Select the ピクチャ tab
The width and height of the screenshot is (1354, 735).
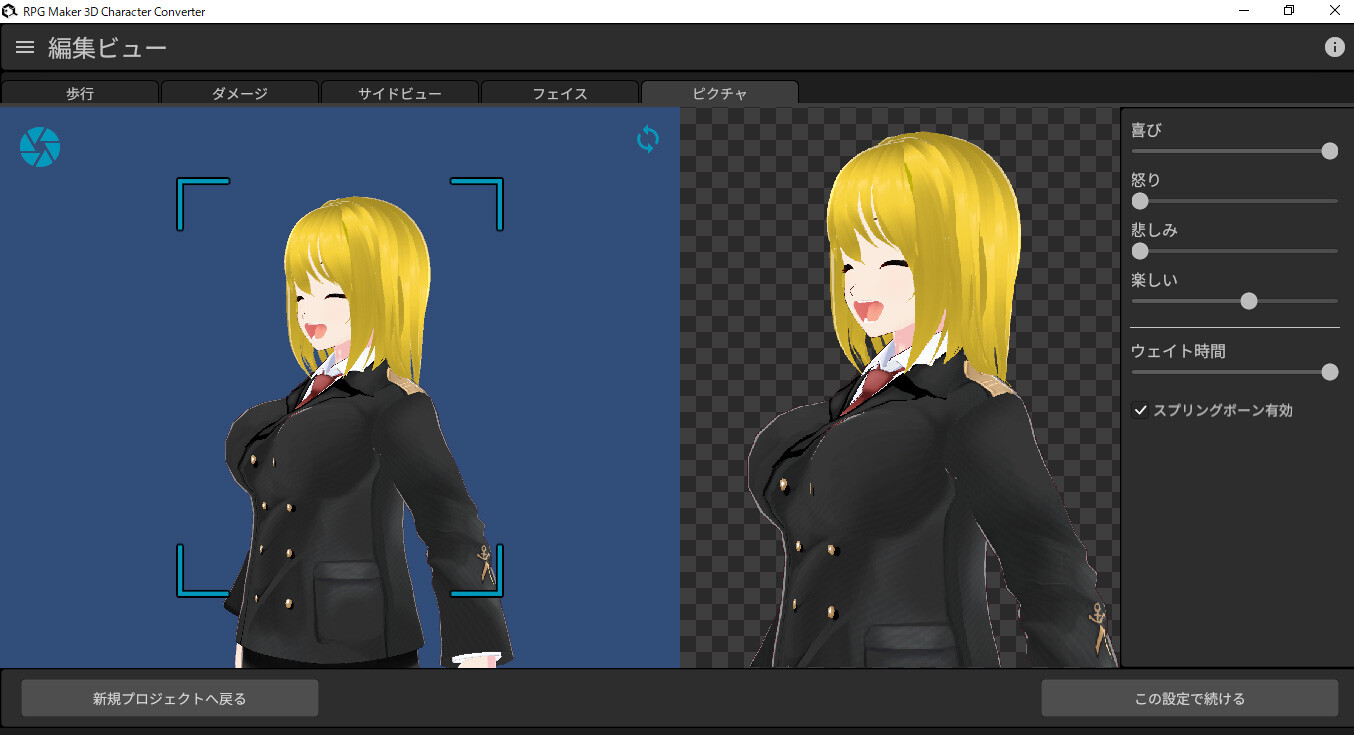(x=719, y=92)
